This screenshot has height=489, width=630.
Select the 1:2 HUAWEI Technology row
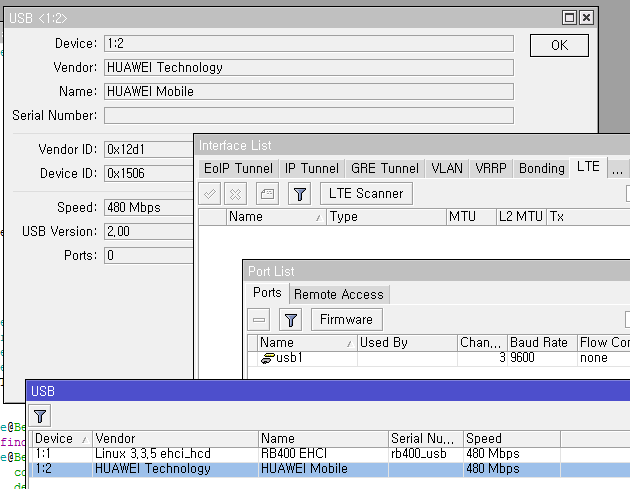point(329,469)
